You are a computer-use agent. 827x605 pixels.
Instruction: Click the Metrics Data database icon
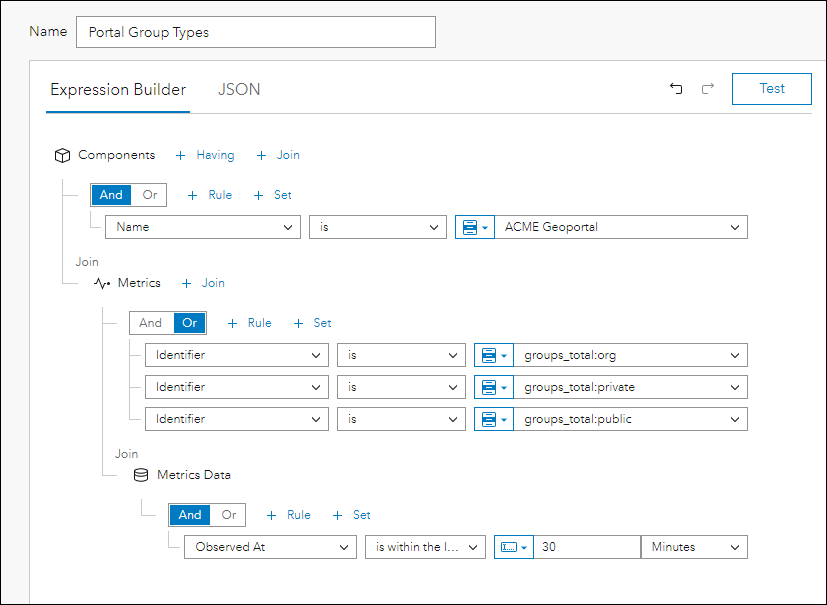(141, 475)
